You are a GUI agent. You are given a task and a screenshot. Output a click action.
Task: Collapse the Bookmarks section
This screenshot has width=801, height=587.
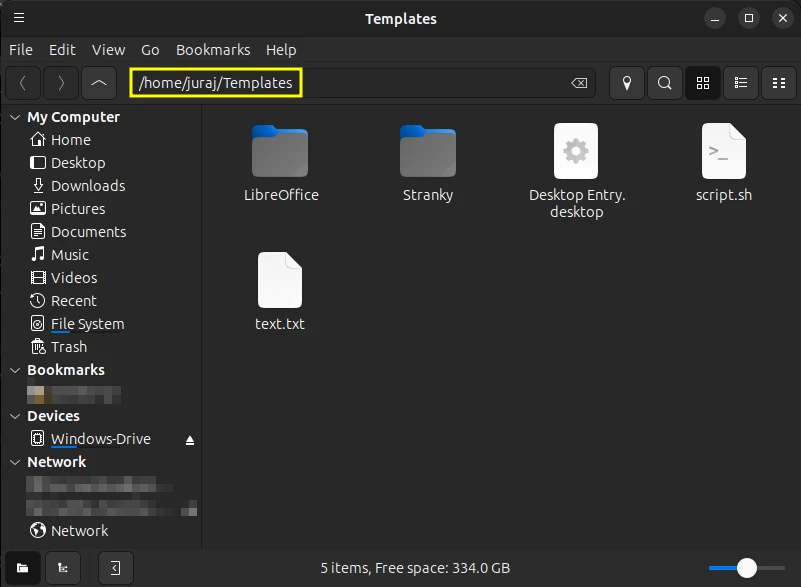[x=14, y=369]
